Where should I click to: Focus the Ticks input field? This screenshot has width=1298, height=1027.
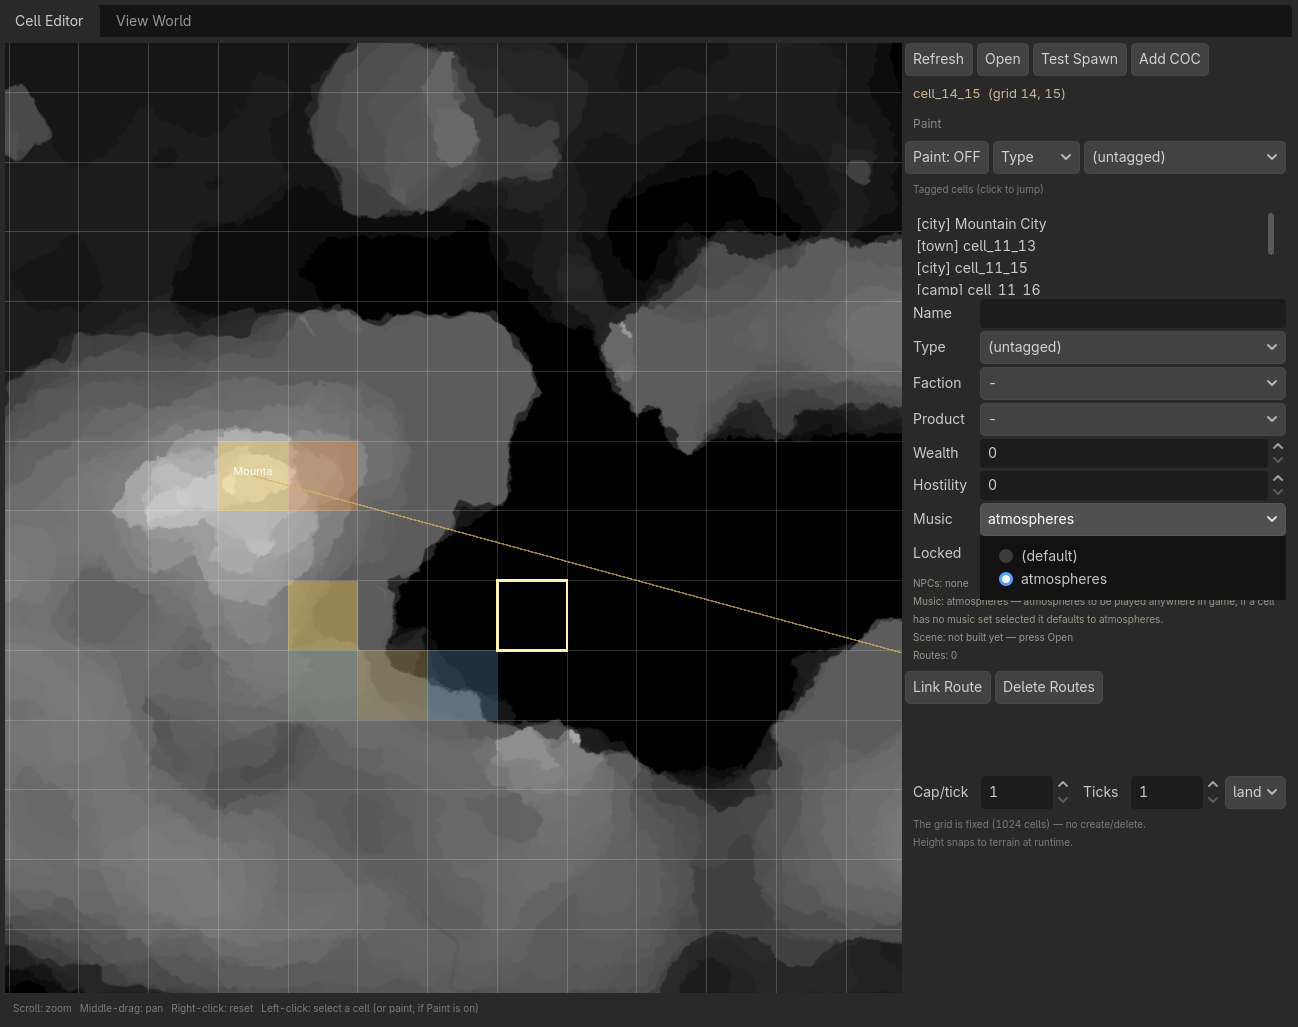tap(1166, 792)
